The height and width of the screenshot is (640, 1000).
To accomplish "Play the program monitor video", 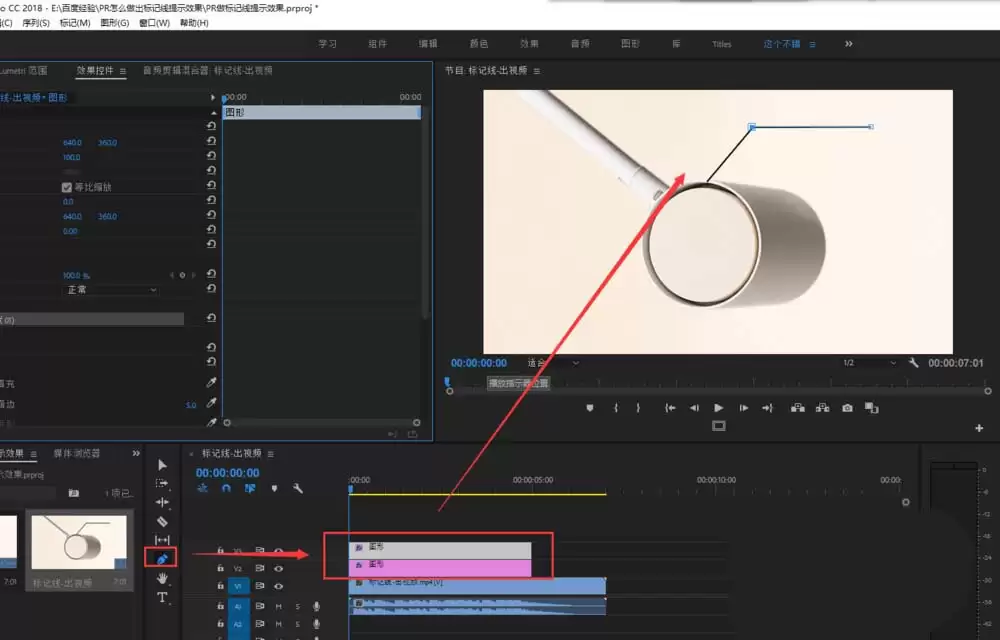I will (x=719, y=408).
